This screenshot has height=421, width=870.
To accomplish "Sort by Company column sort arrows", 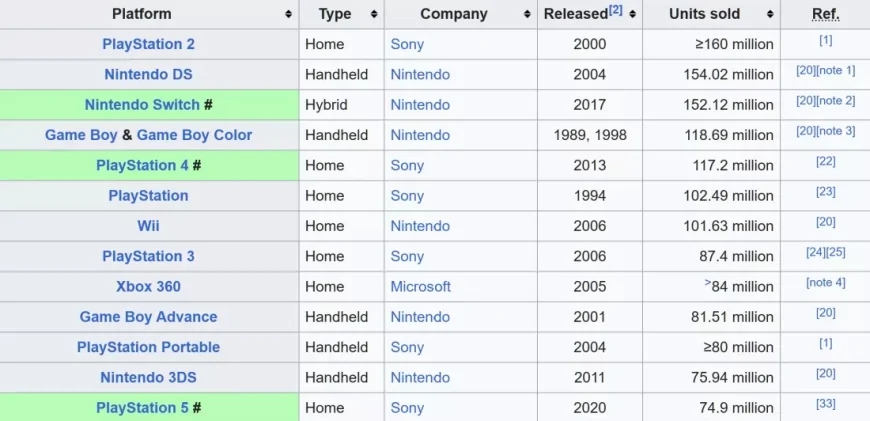I will tap(526, 14).
